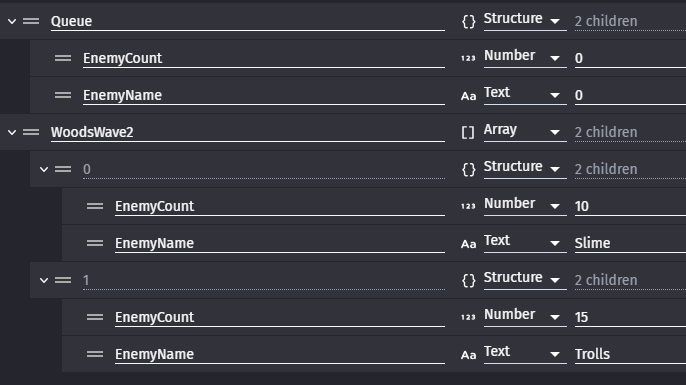Click the drag handle of the Slime EnemyName row

[95, 243]
